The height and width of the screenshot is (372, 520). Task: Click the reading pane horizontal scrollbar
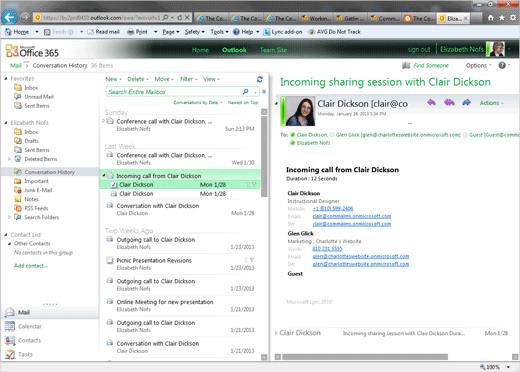point(365,357)
